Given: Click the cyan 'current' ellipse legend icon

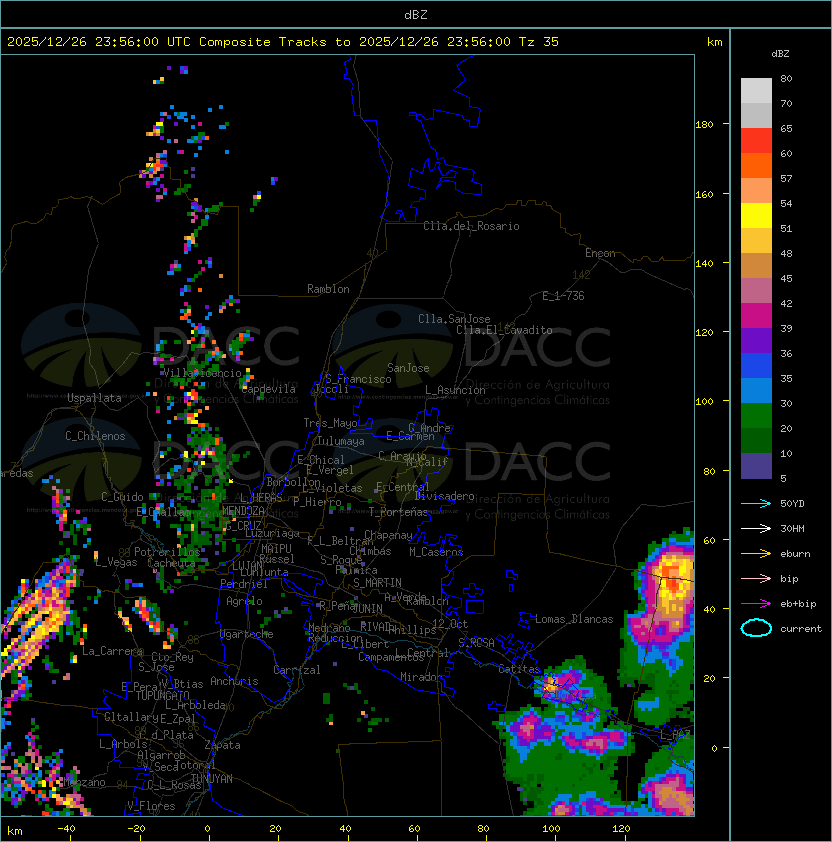Looking at the screenshot, I should [x=756, y=628].
